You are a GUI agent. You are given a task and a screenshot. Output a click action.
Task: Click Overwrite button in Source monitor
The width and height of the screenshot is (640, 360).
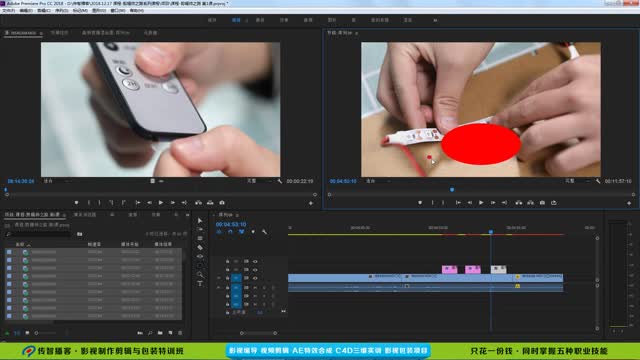pyautogui.click(x=210, y=202)
